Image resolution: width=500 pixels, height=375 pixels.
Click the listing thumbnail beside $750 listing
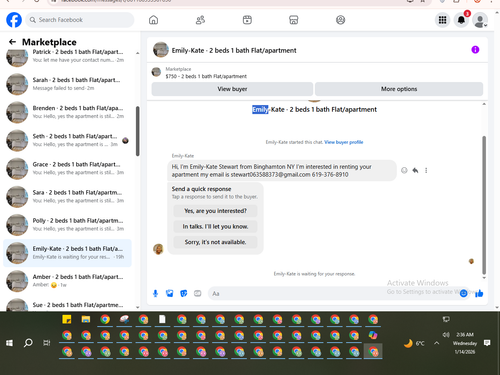[156, 72]
